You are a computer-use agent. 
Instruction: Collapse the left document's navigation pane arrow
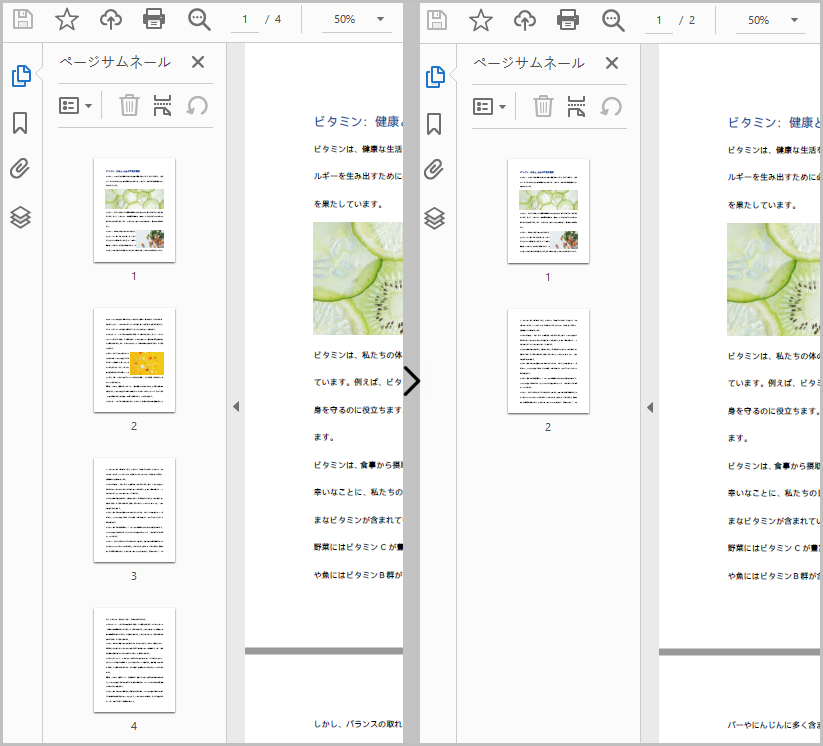pyautogui.click(x=236, y=406)
